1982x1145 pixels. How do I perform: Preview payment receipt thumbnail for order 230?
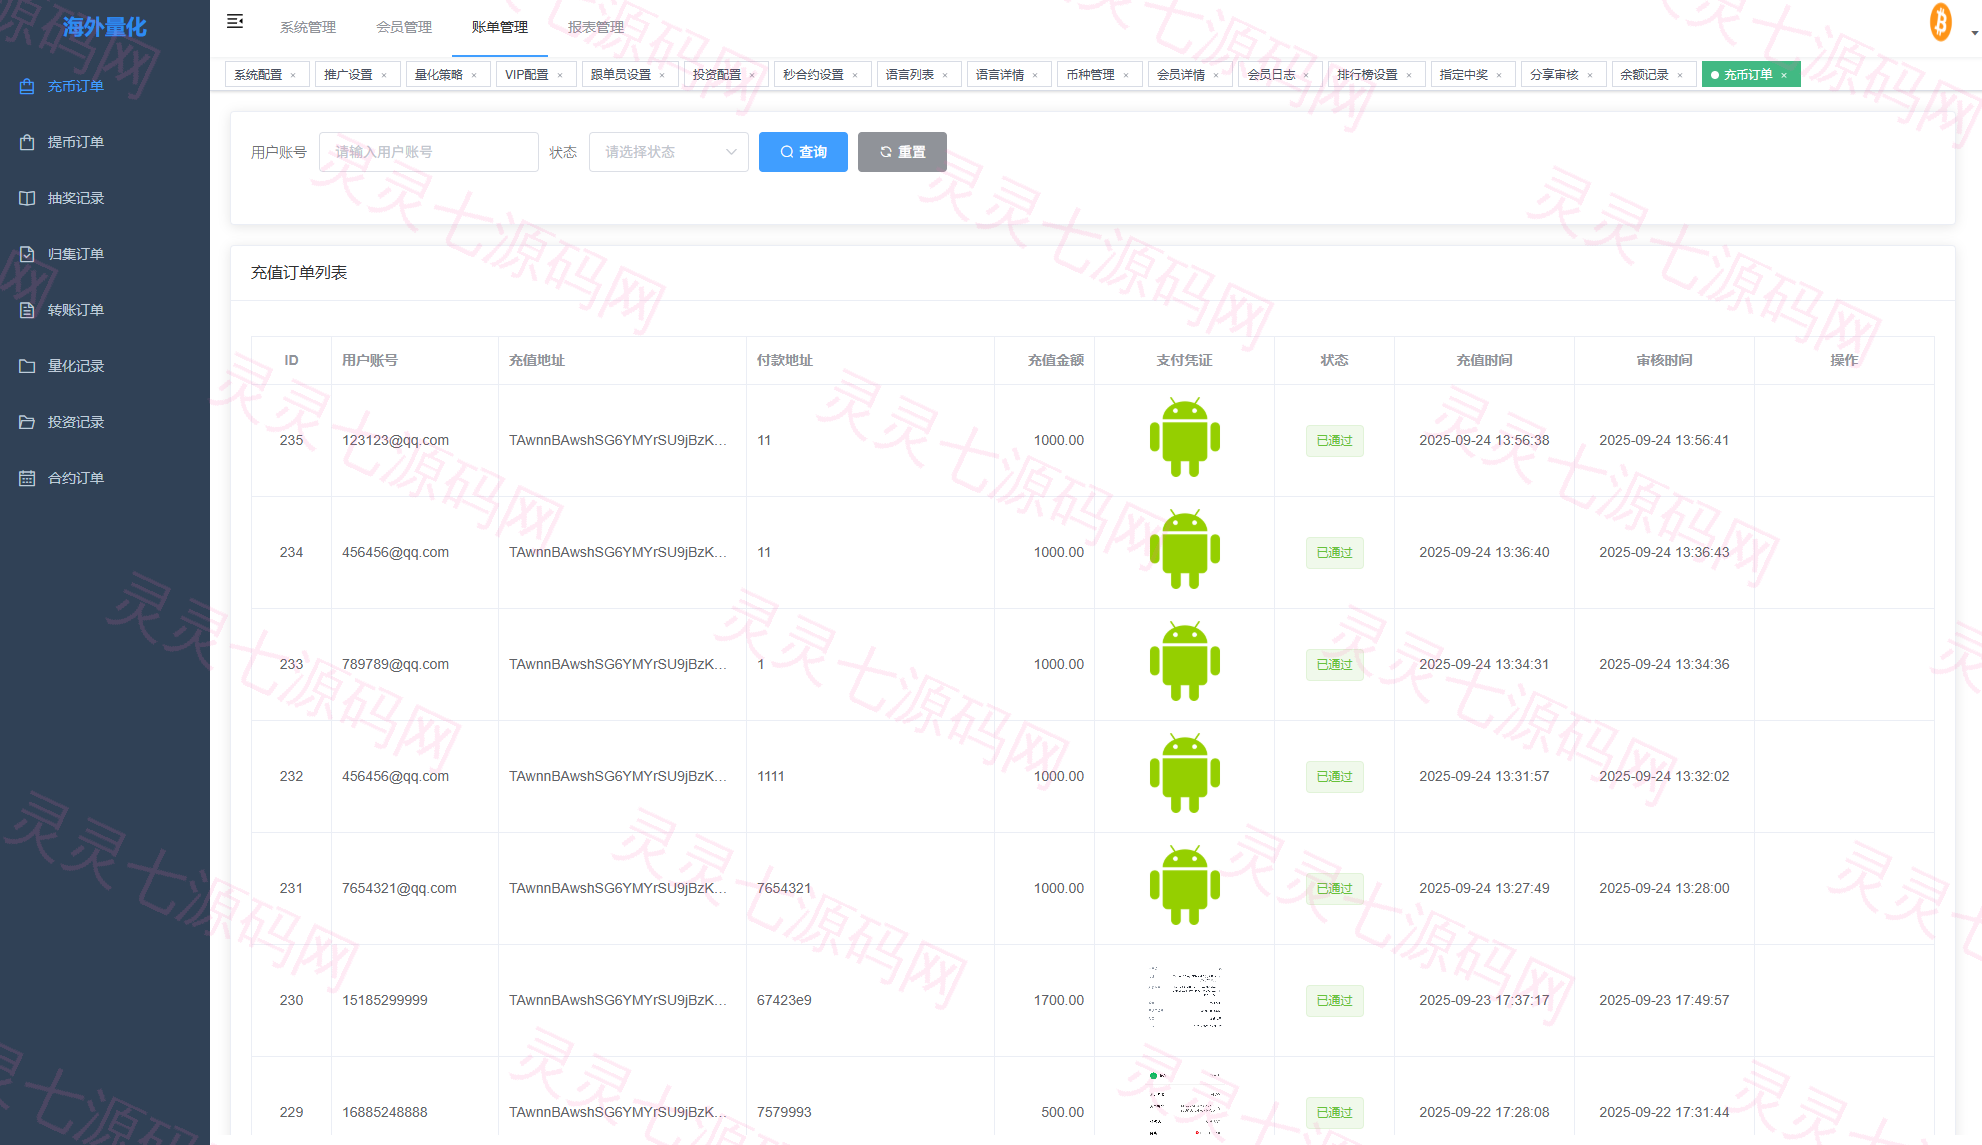(1185, 998)
